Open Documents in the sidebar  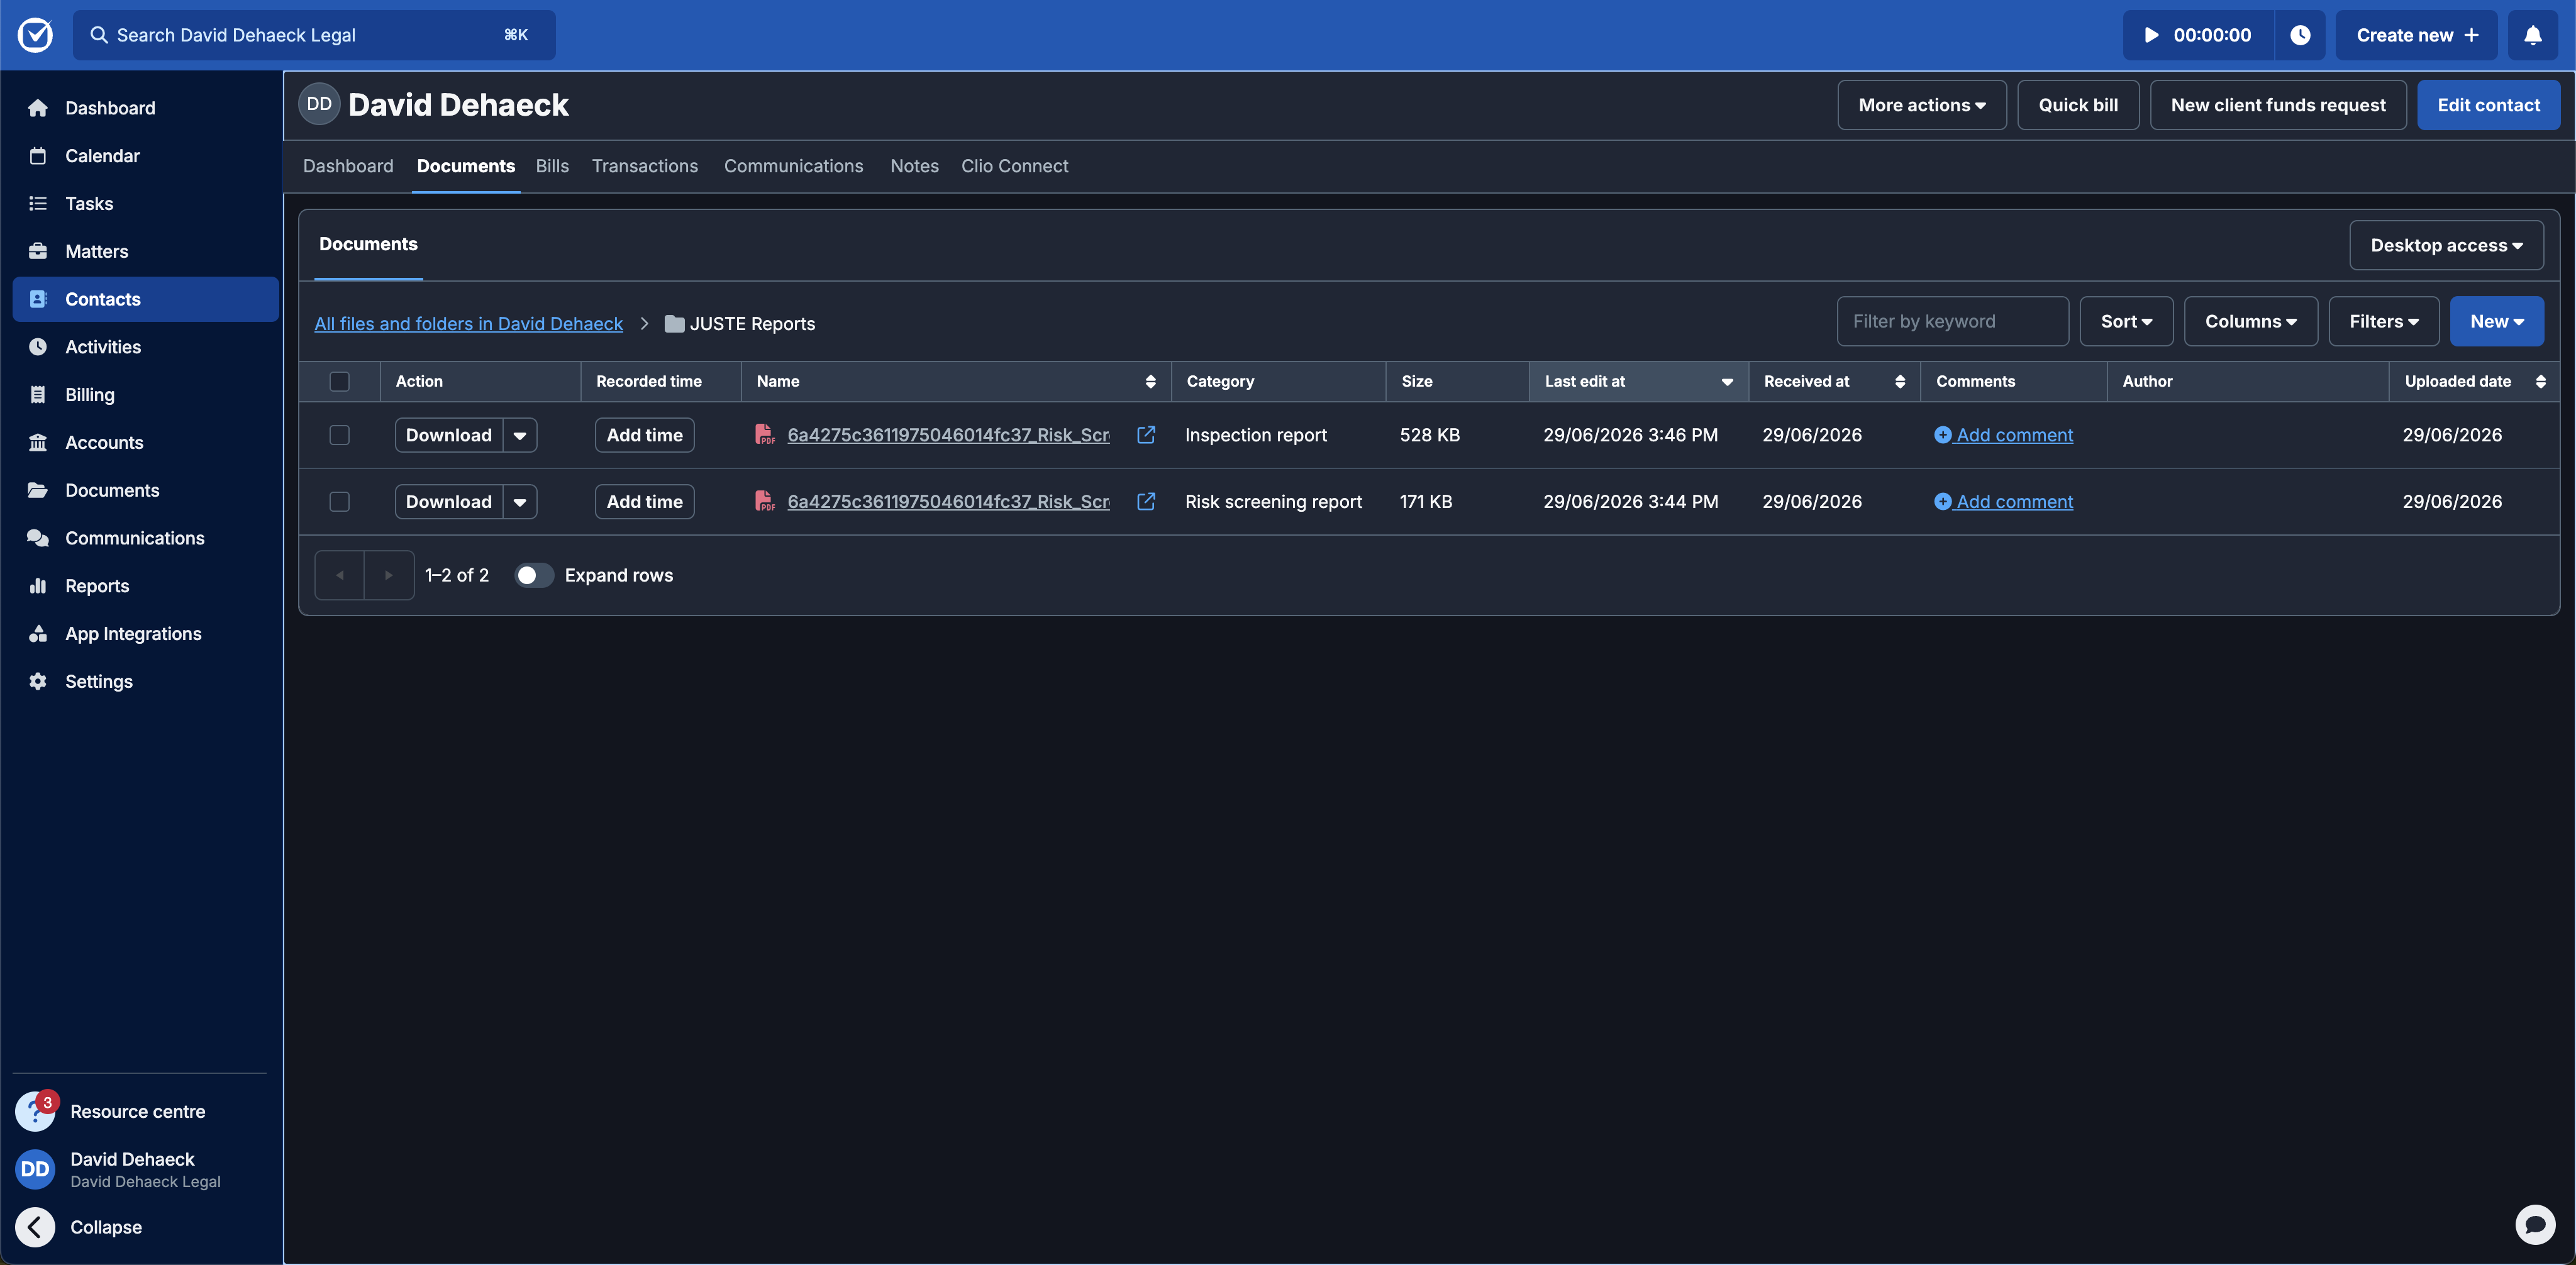coord(145,490)
